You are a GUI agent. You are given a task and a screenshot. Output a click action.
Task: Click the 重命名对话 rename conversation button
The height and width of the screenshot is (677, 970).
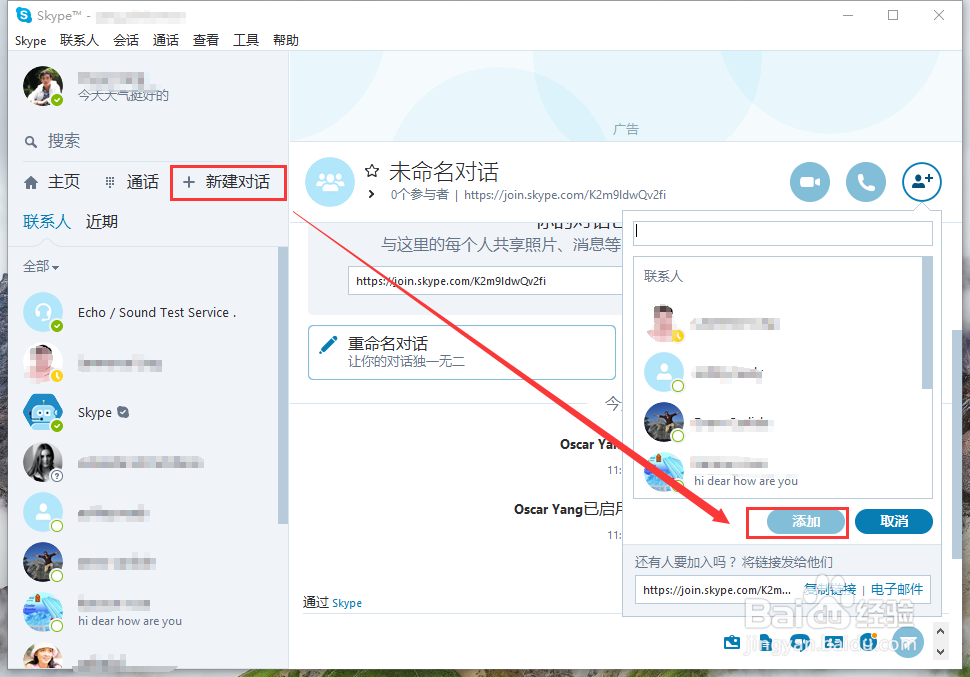pos(462,352)
